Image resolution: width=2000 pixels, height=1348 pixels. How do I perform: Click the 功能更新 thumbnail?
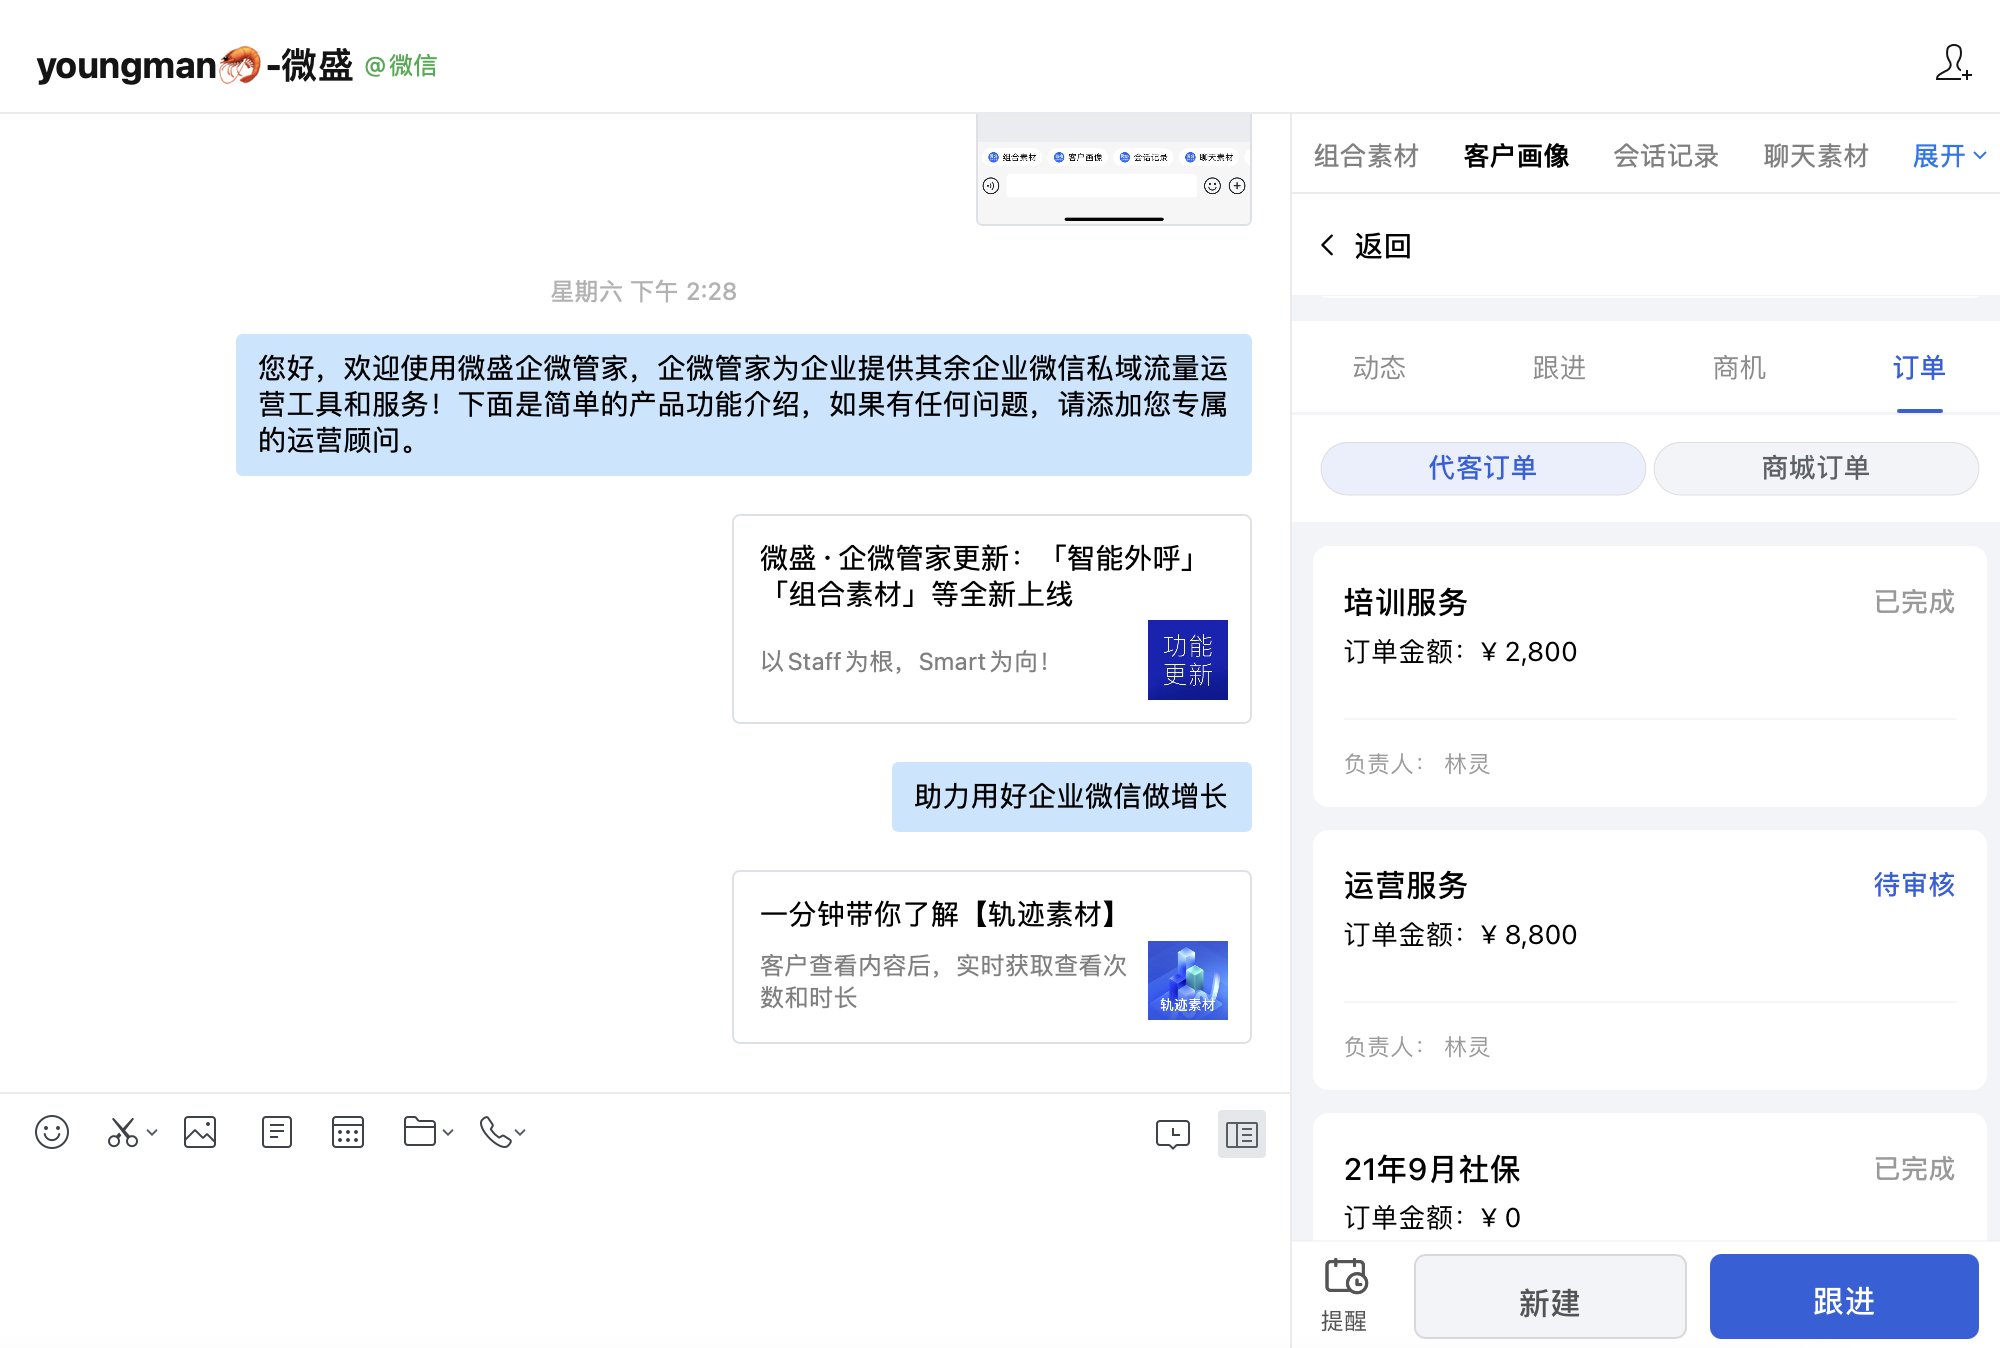pyautogui.click(x=1188, y=660)
